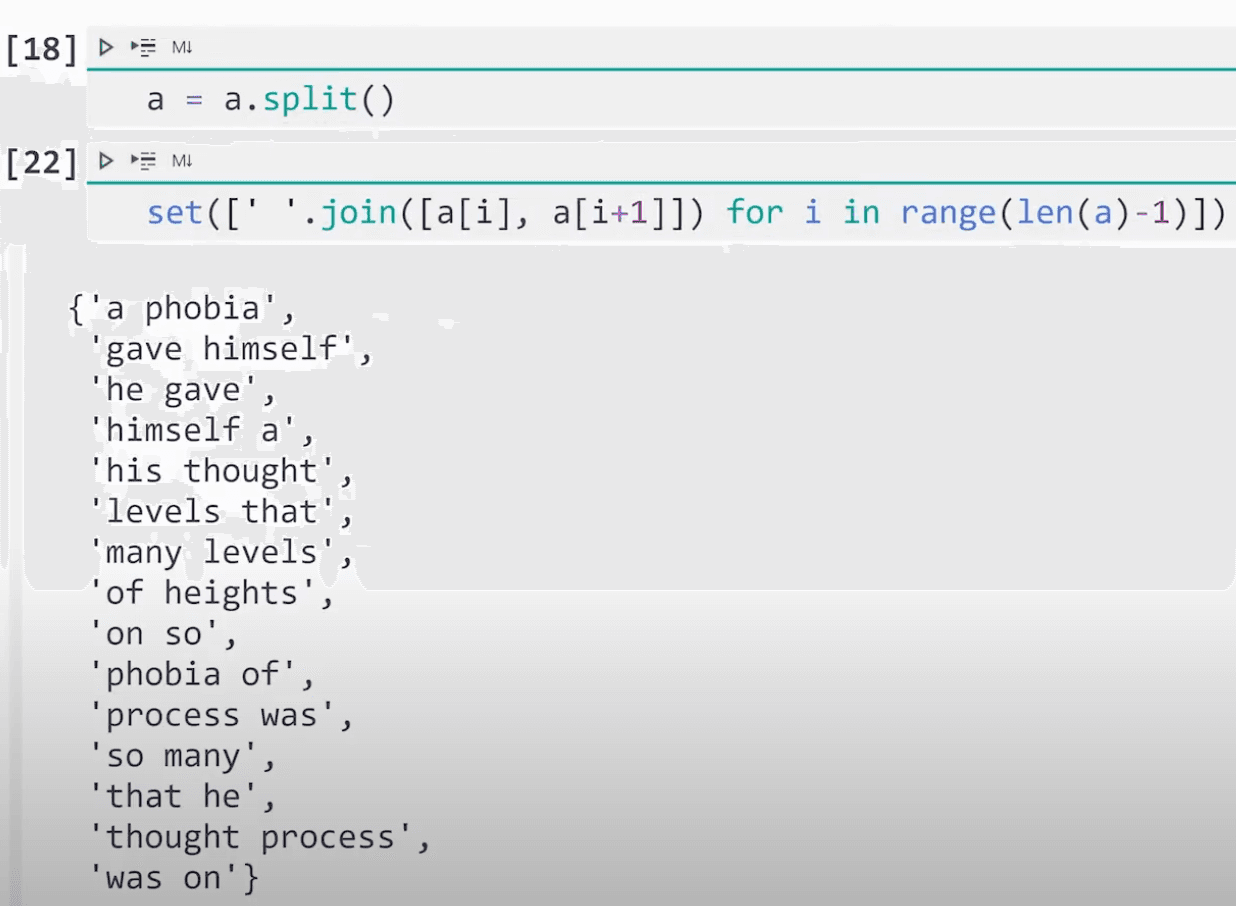Select the execution count label [22]
1236x906 pixels.
click(41, 162)
